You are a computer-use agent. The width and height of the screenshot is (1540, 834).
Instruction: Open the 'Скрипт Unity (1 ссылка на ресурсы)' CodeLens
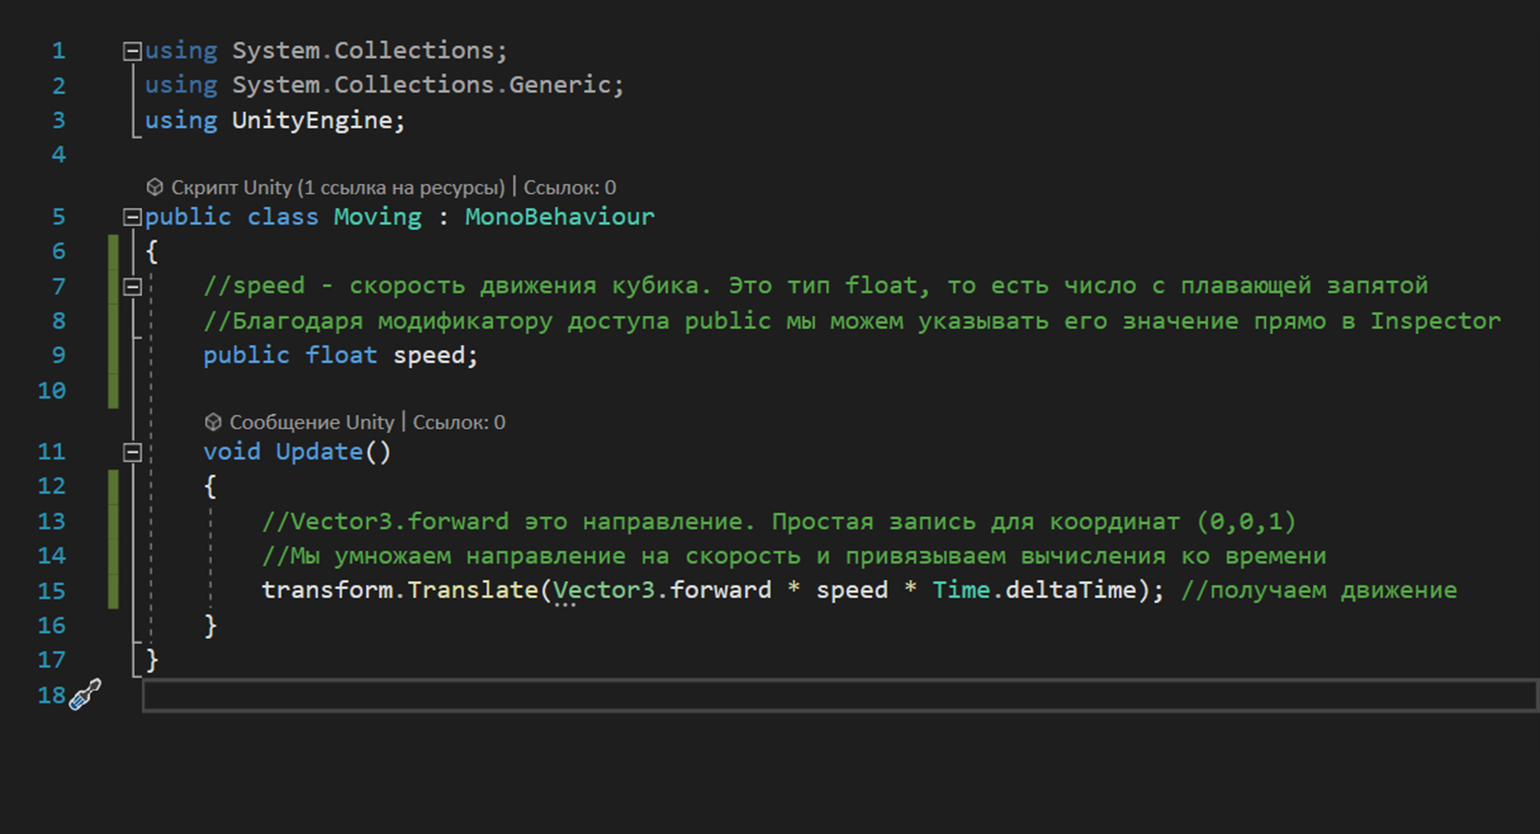click(337, 187)
